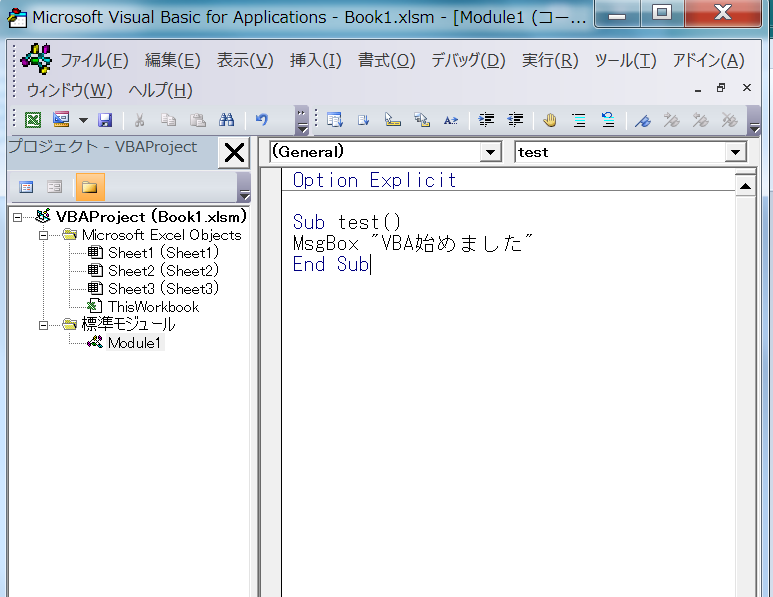Open the アドイン(A) menu
This screenshot has width=773, height=597.
coord(708,61)
